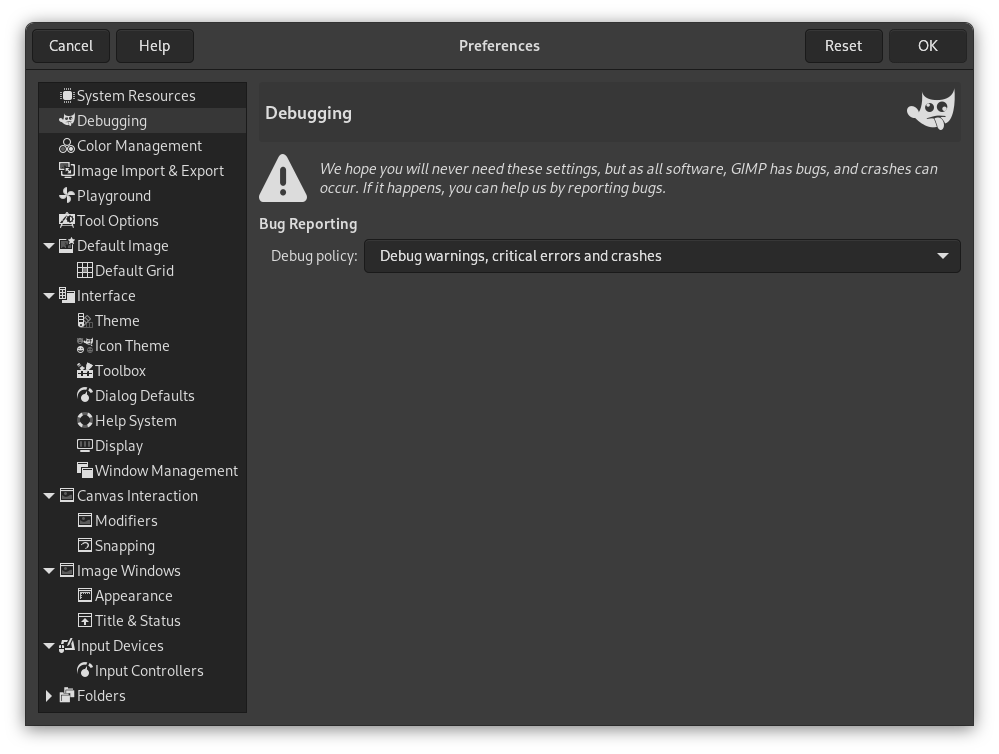Click the Image Import & Export icon
This screenshot has height=754, width=999.
point(66,170)
